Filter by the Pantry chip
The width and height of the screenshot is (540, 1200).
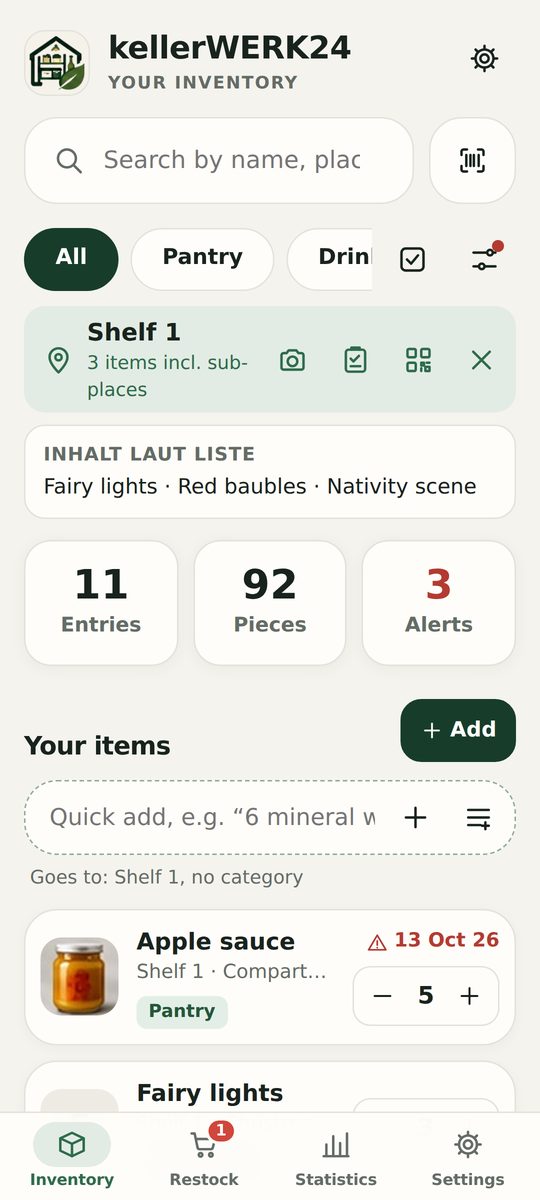point(202,259)
